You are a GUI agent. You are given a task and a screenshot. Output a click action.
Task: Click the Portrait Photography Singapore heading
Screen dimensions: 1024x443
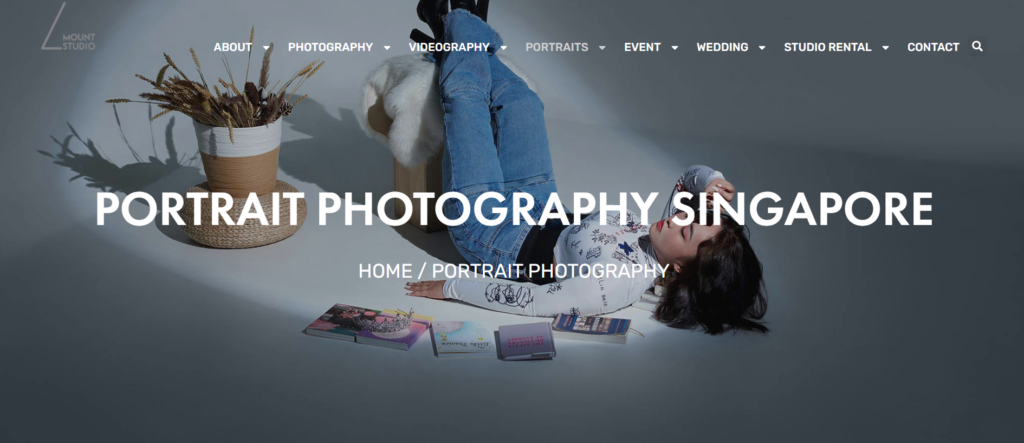pyautogui.click(x=514, y=208)
